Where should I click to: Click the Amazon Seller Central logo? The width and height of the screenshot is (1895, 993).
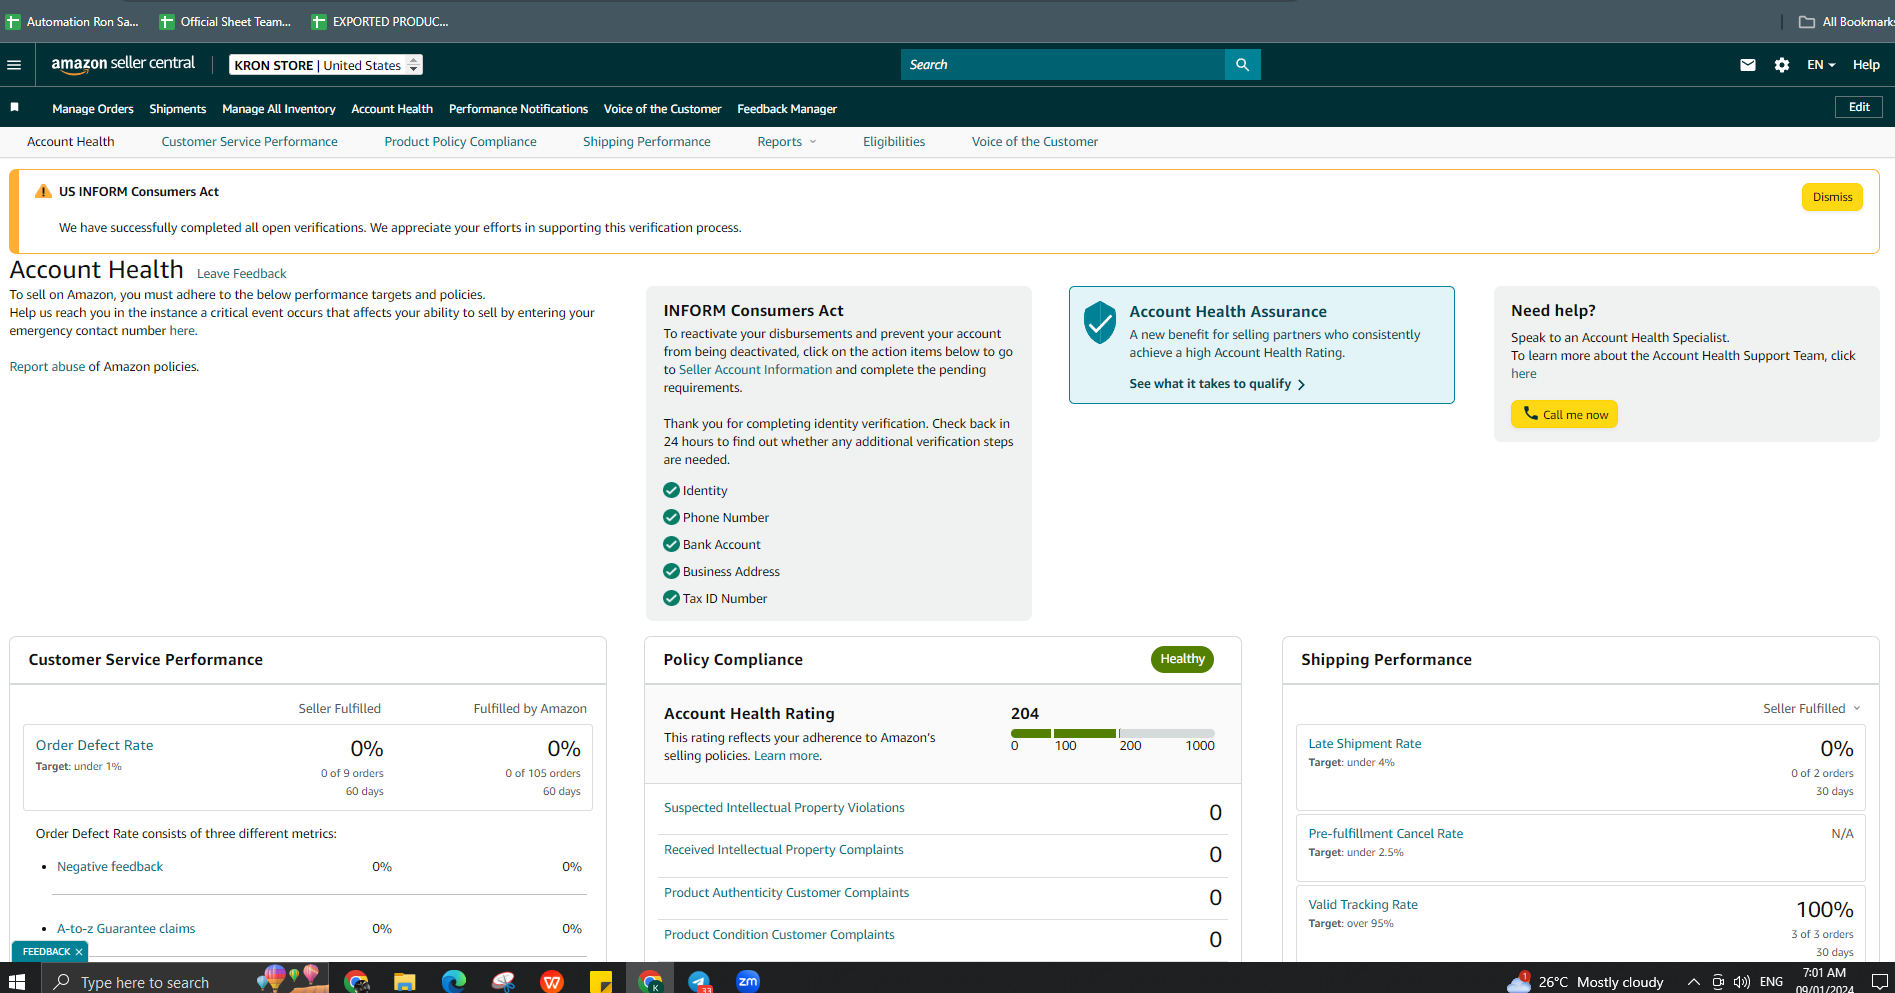pyautogui.click(x=123, y=64)
